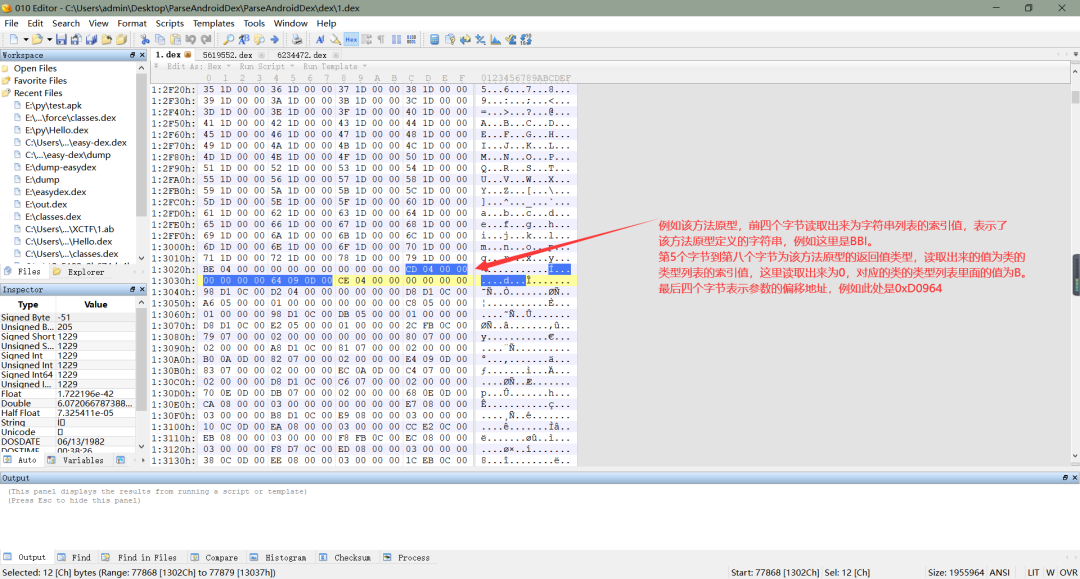Screen dimensions: 1080x579
Task: Toggle the column mode icon in toolbar
Action: [396, 39]
